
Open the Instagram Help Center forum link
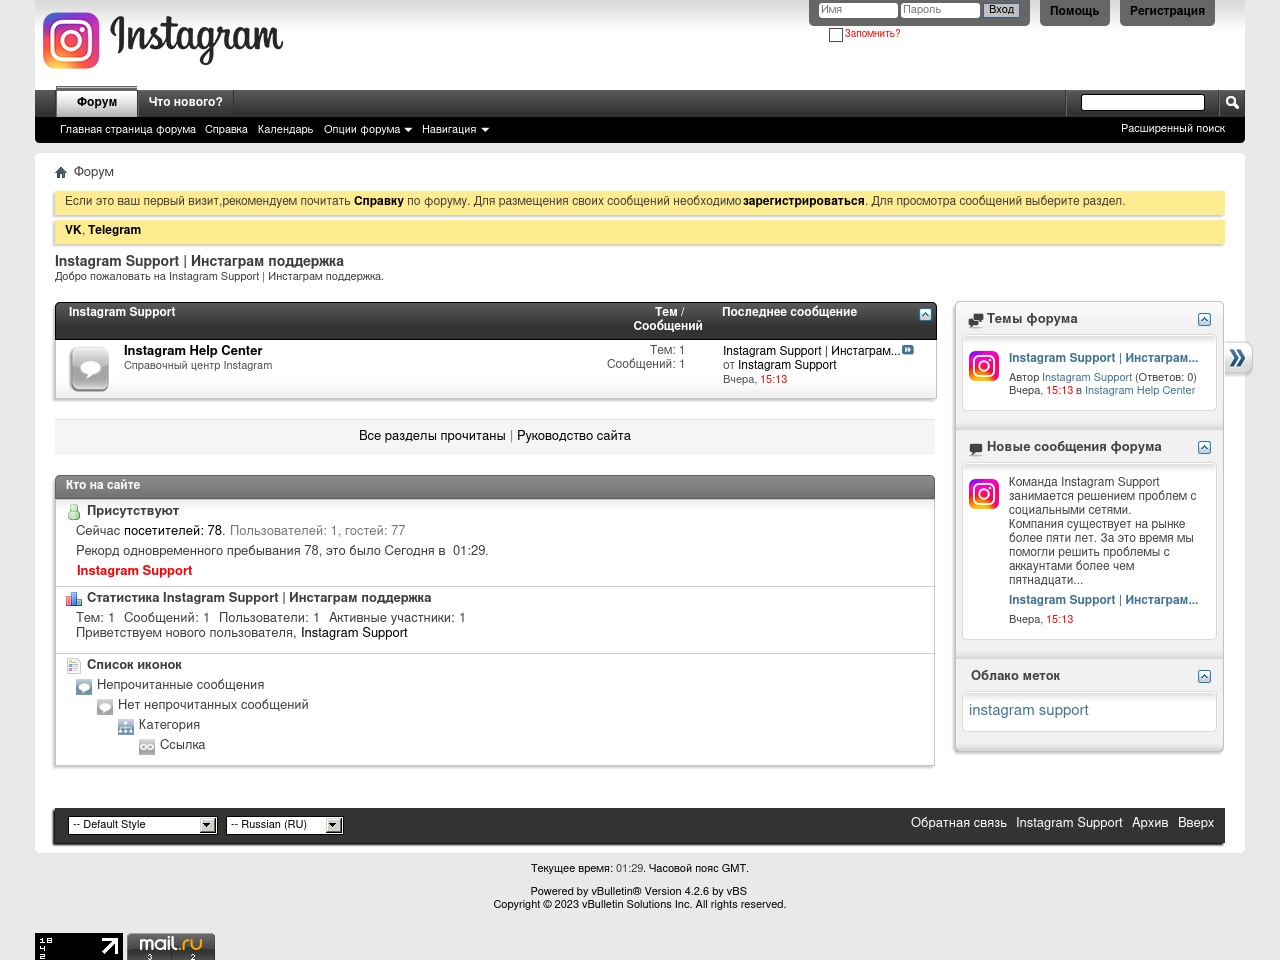tap(193, 351)
